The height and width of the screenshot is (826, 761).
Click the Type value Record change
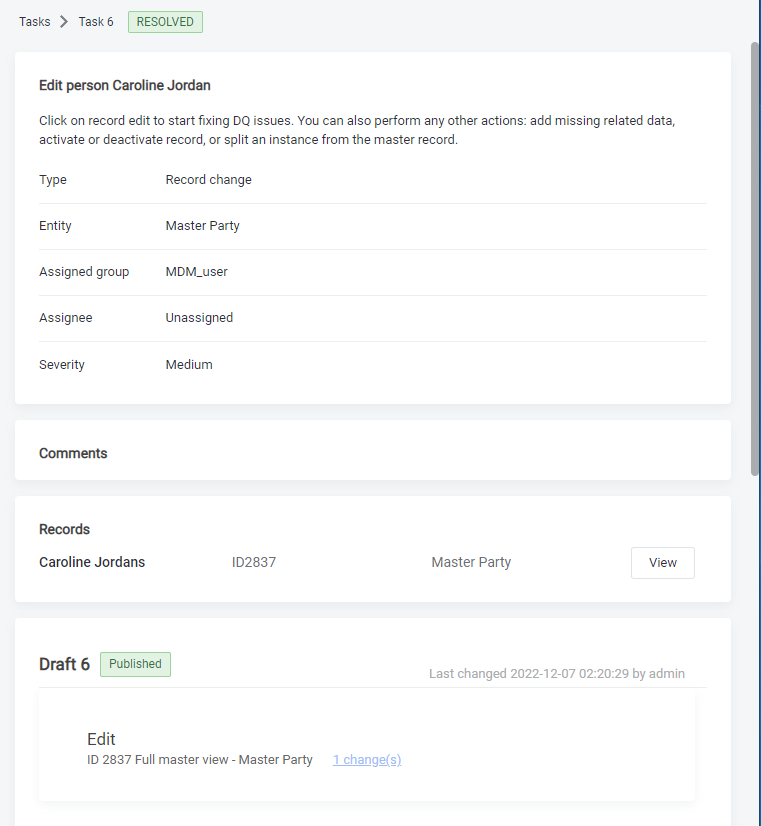click(208, 179)
